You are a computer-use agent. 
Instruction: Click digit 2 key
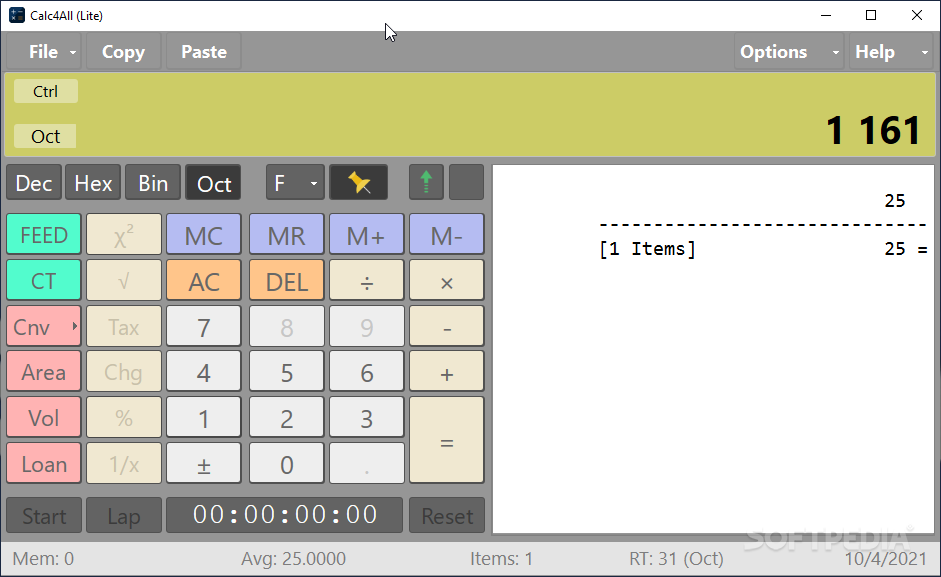pos(286,417)
